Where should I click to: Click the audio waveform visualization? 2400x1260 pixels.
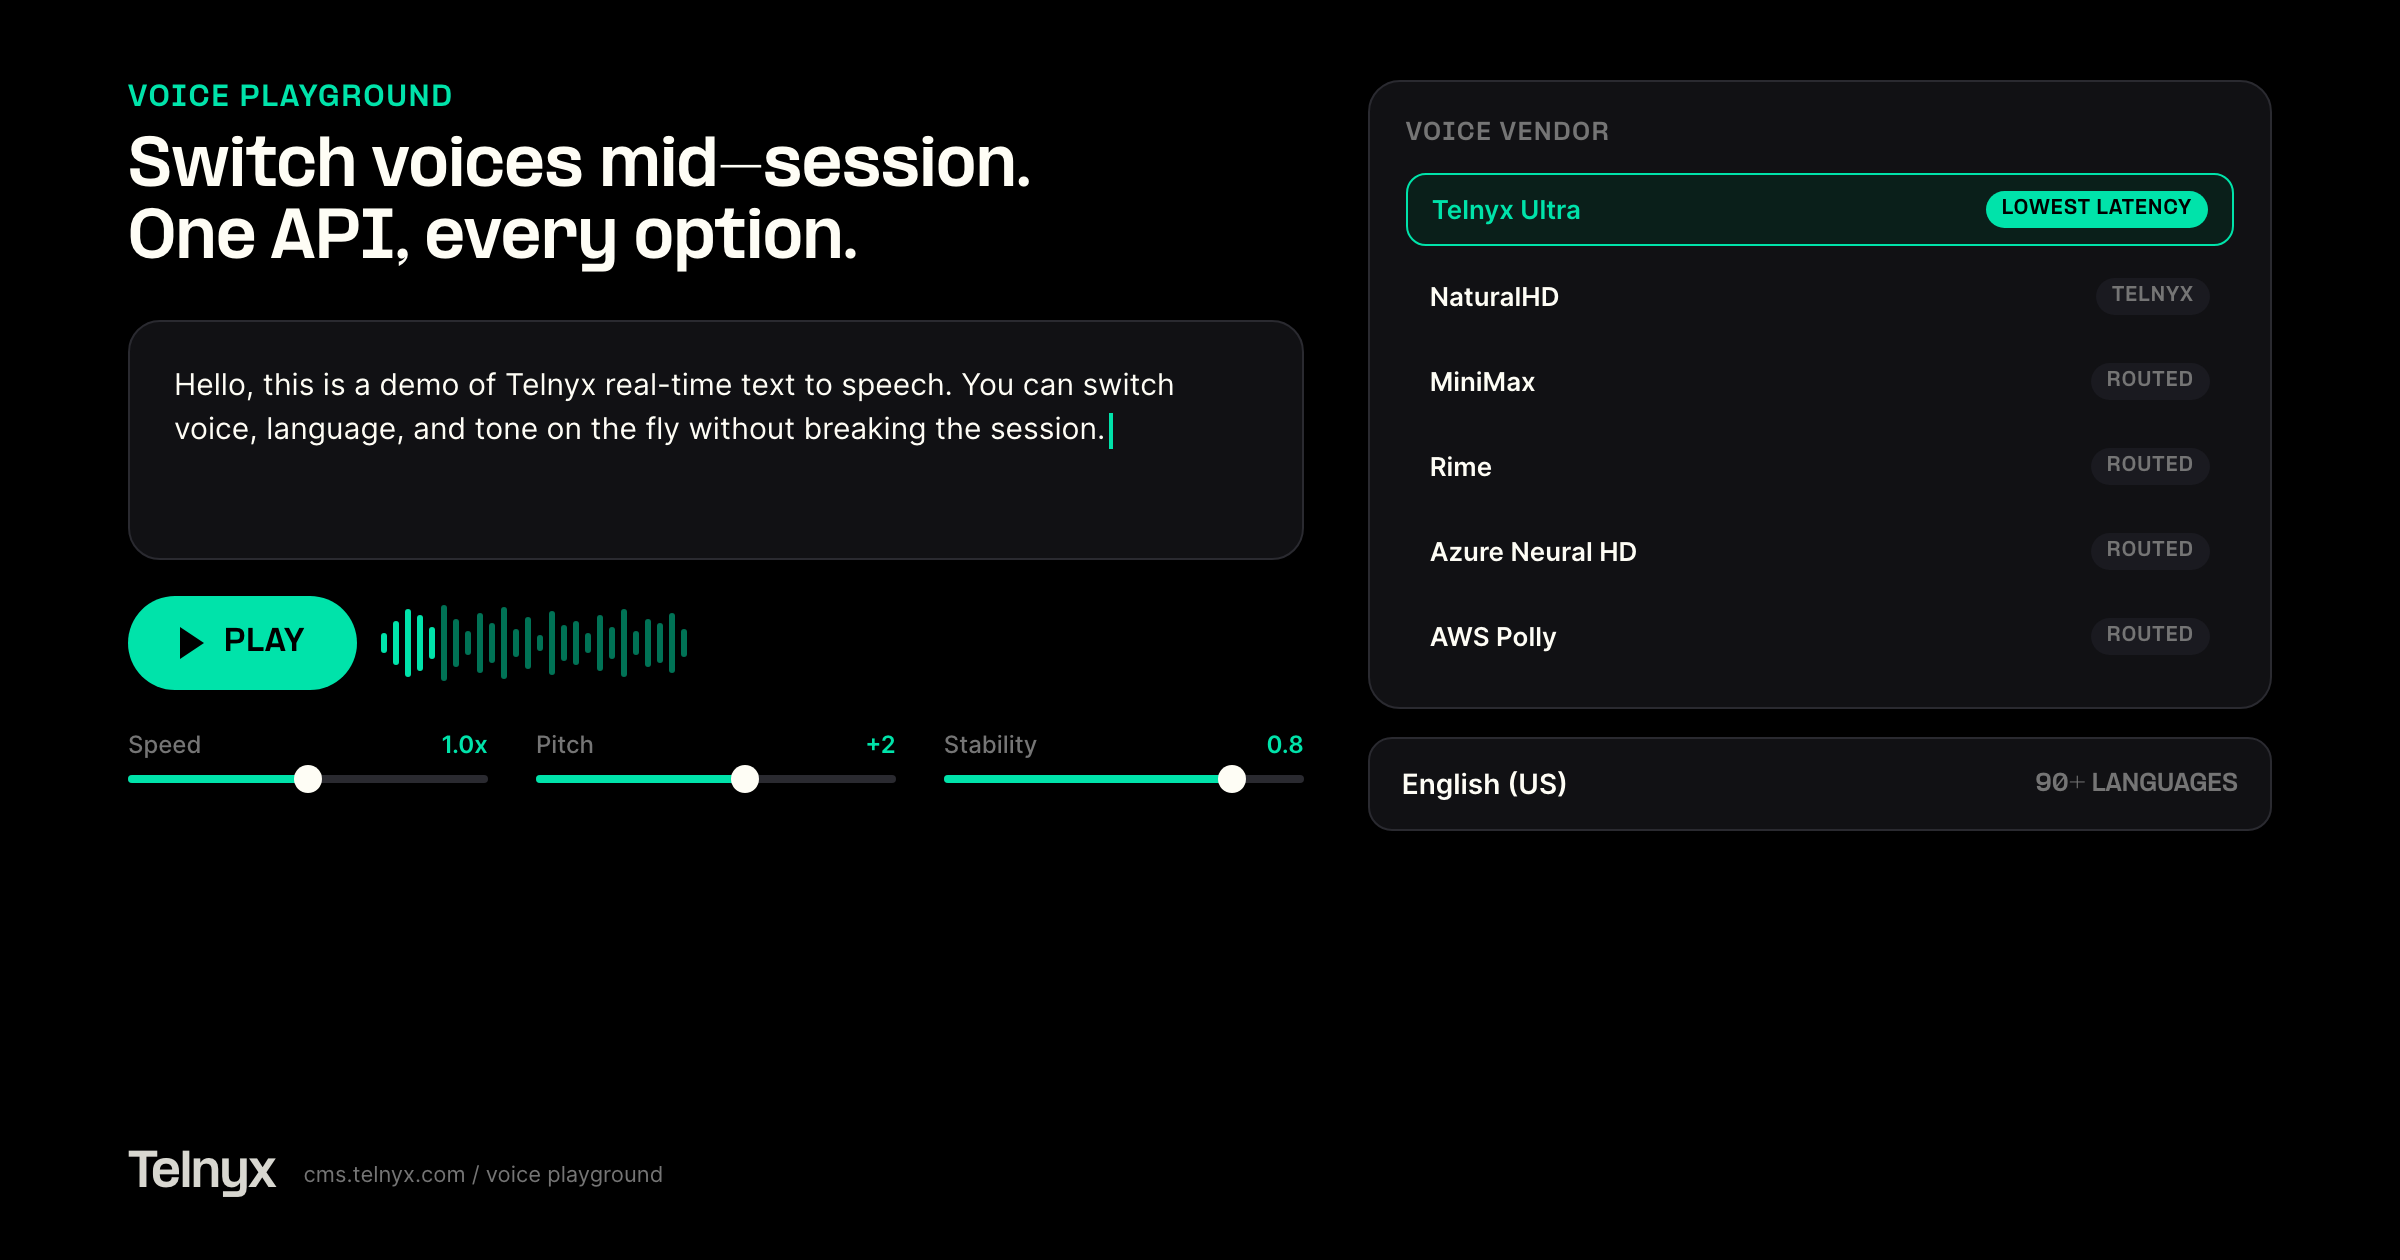(x=534, y=642)
